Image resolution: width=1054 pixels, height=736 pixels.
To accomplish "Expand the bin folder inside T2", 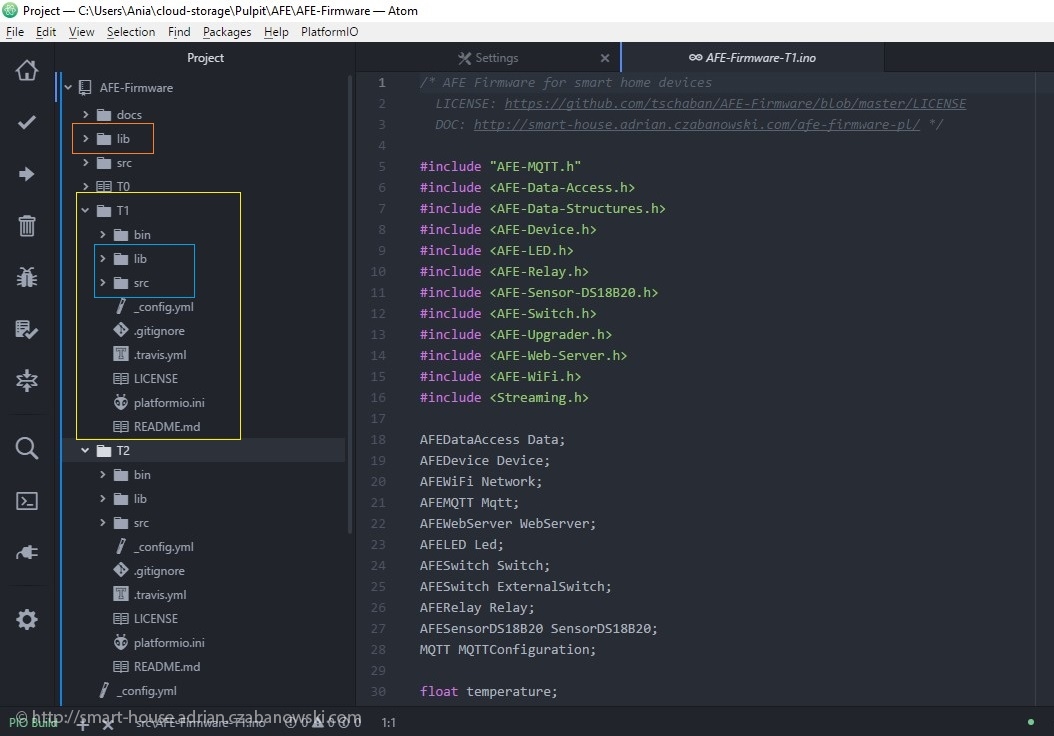I will coord(103,475).
